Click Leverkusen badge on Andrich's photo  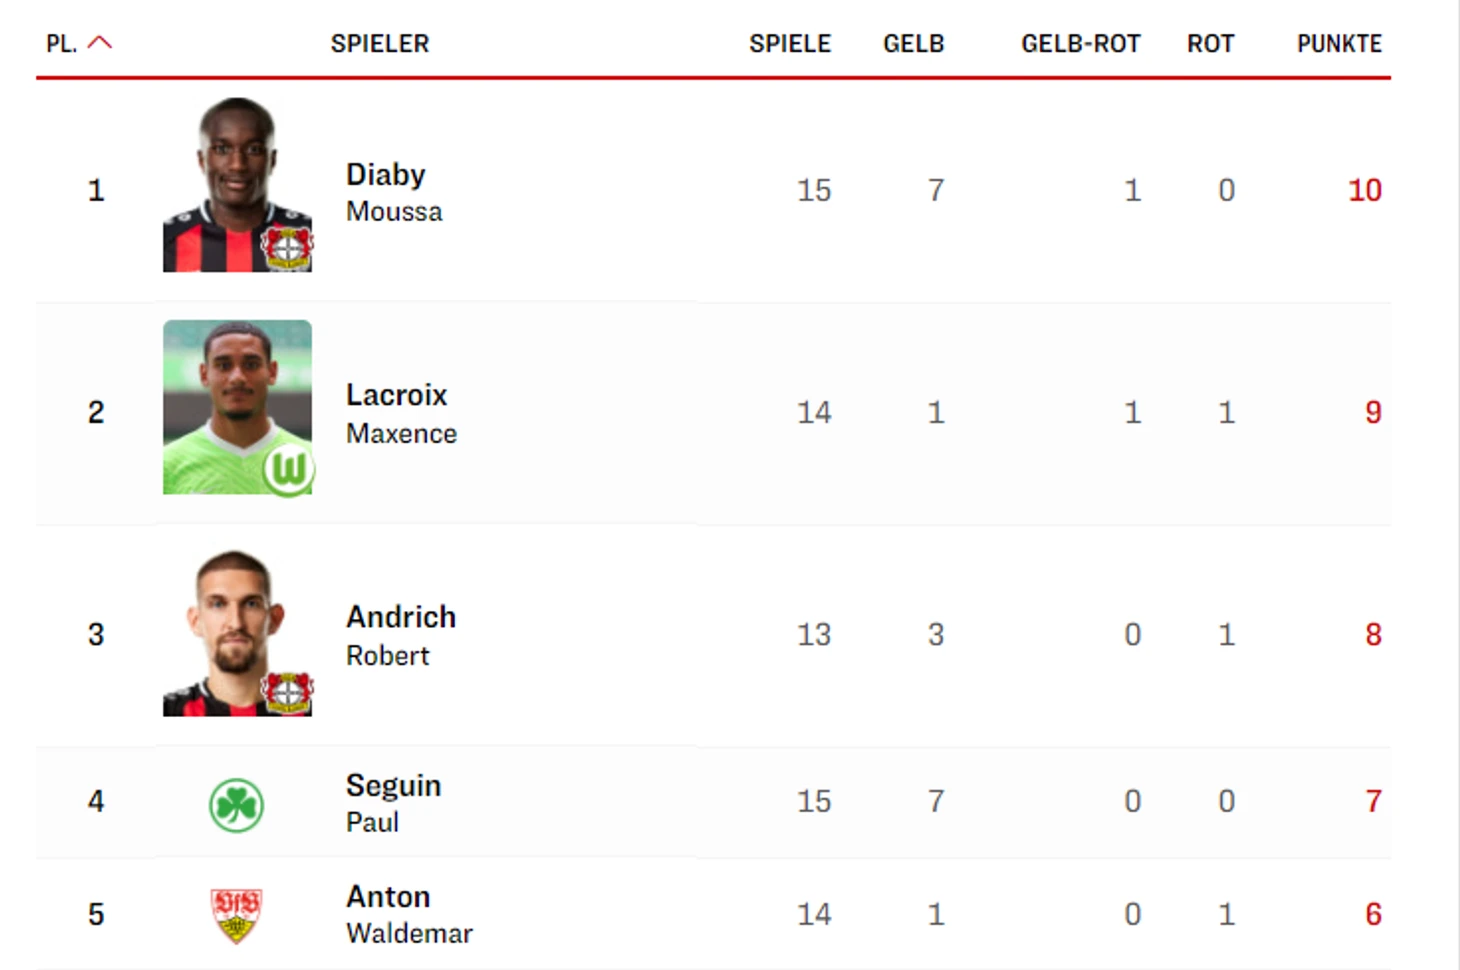click(x=288, y=692)
